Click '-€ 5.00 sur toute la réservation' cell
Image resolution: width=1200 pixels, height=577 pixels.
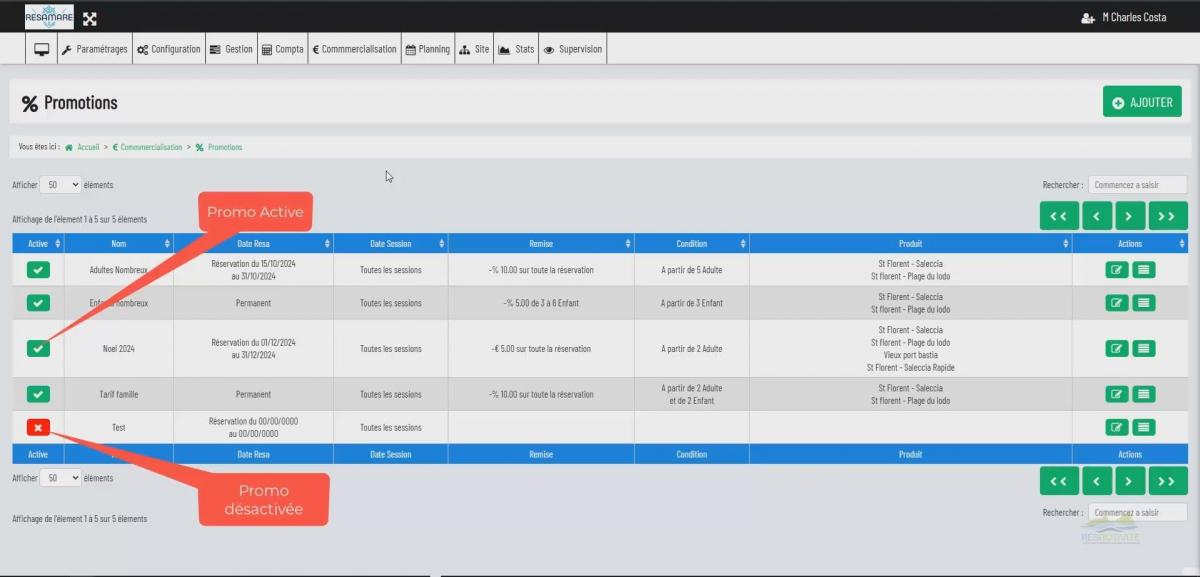tap(541, 349)
